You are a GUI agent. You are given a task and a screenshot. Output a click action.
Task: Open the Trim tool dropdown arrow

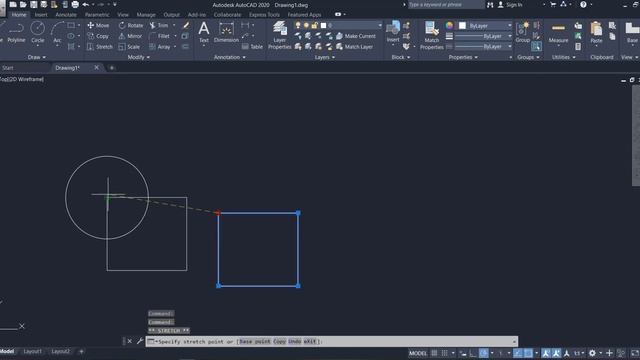(x=174, y=25)
